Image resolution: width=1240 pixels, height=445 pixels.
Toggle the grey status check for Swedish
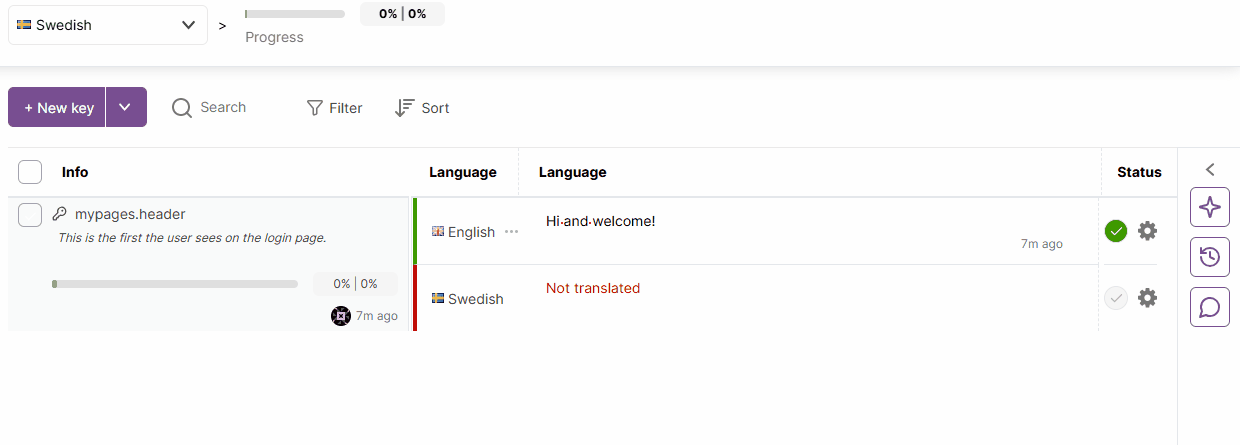click(x=1116, y=298)
